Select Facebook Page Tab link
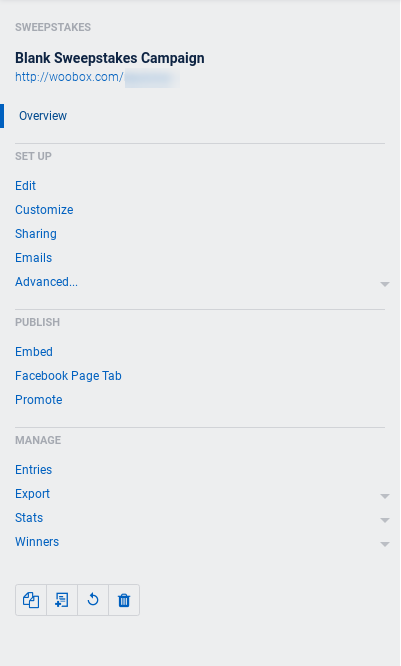This screenshot has width=401, height=666. [68, 376]
